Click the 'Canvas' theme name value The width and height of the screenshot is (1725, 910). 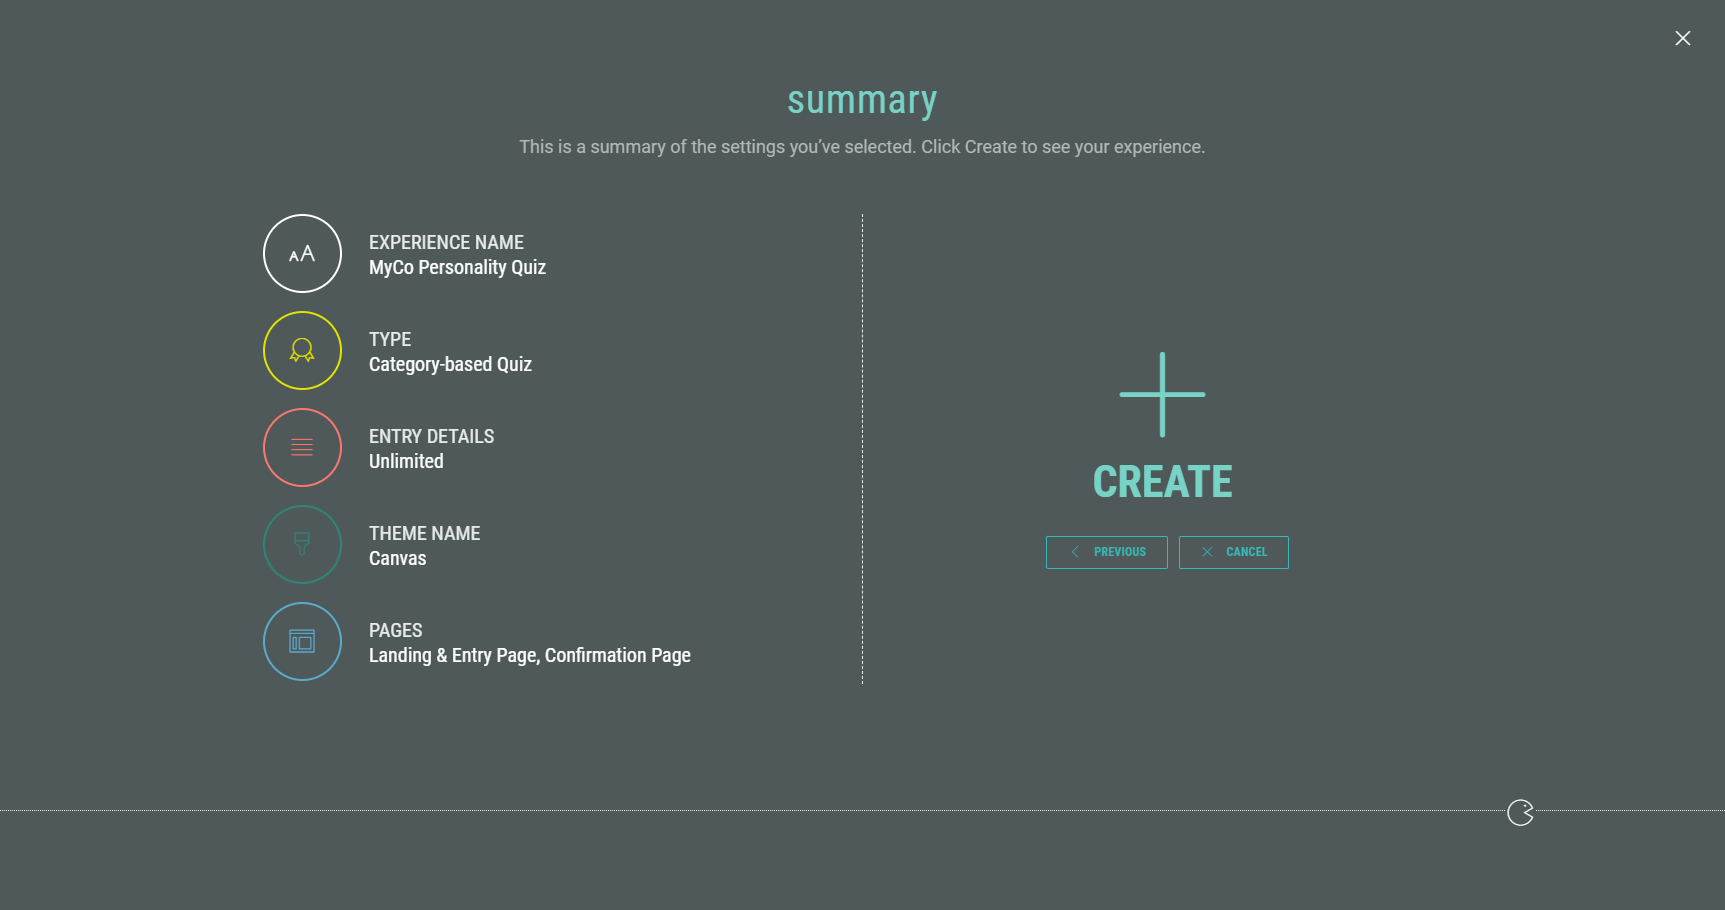[x=397, y=559]
